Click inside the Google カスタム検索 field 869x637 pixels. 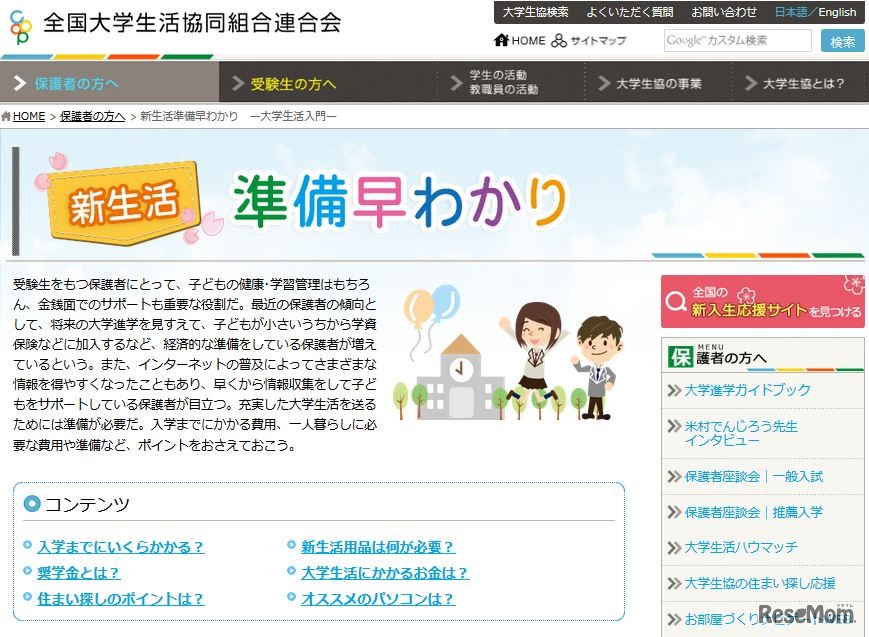coord(739,41)
